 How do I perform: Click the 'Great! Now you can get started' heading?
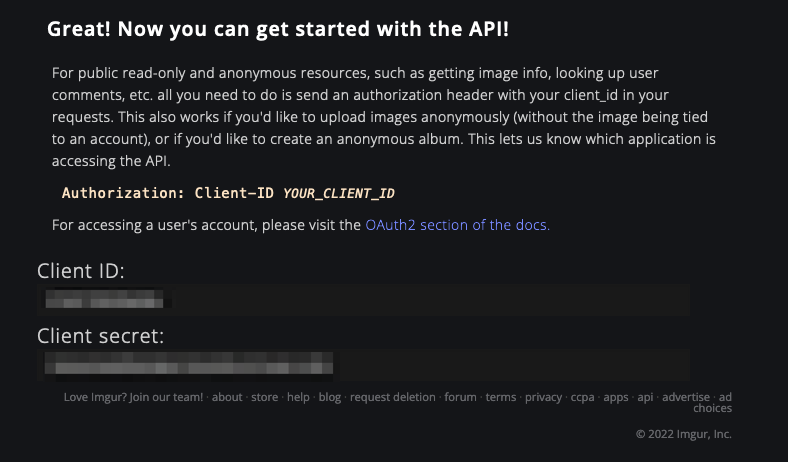[278, 29]
